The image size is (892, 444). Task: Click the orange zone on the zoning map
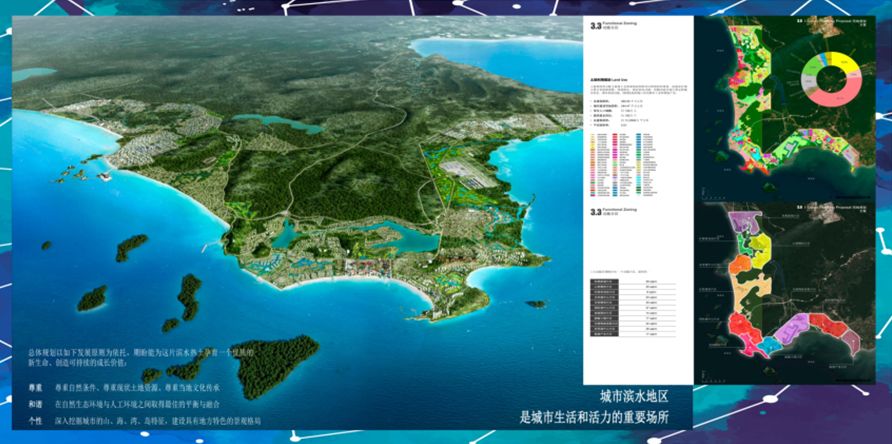coord(740,265)
